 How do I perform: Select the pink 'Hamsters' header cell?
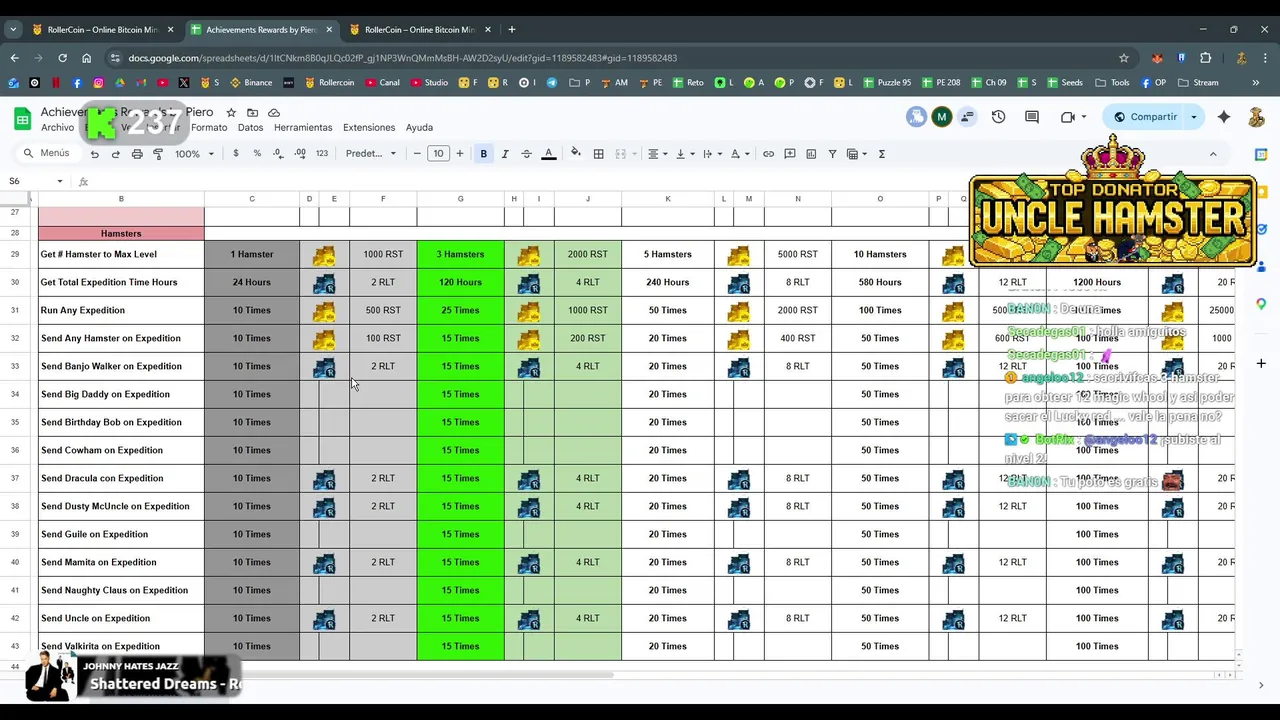(121, 233)
